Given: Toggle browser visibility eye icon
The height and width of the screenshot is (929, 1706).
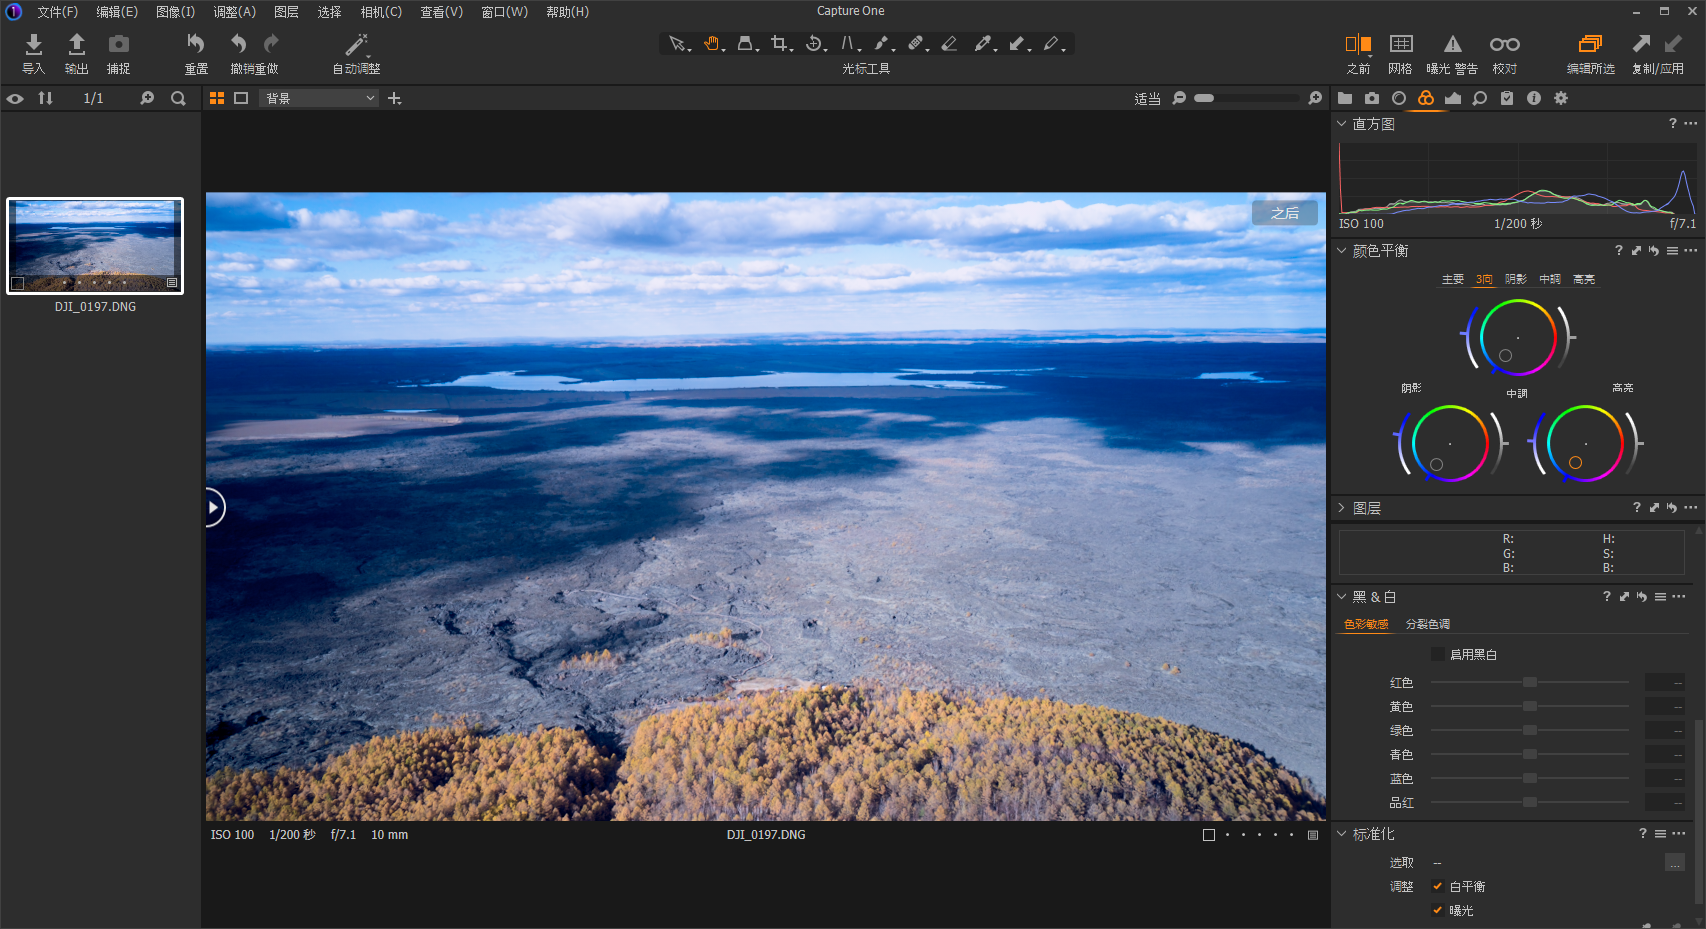Looking at the screenshot, I should pyautogui.click(x=15, y=98).
